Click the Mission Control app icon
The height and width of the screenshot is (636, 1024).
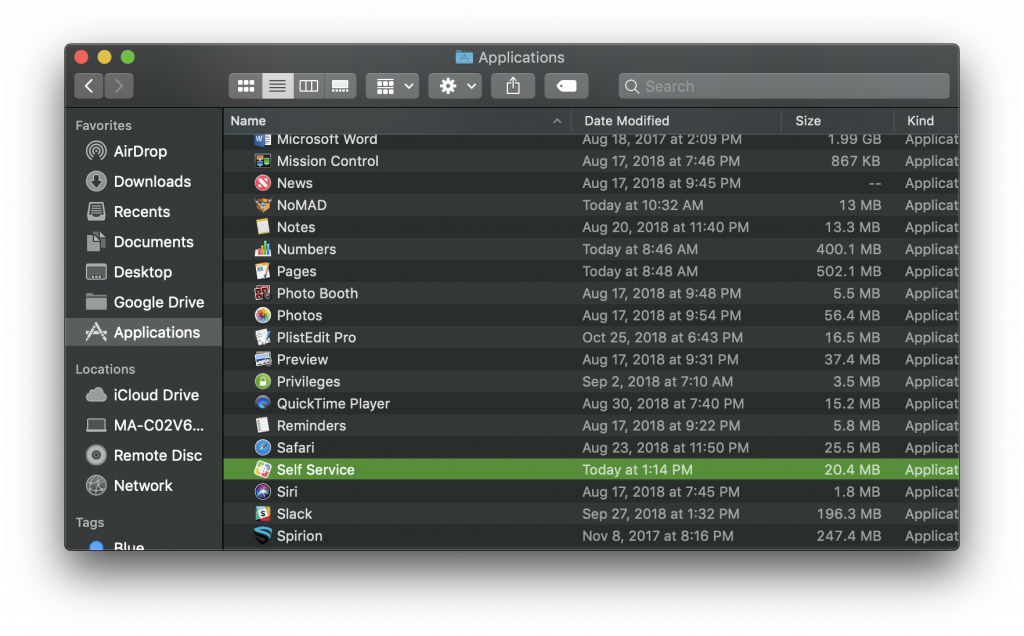263,161
